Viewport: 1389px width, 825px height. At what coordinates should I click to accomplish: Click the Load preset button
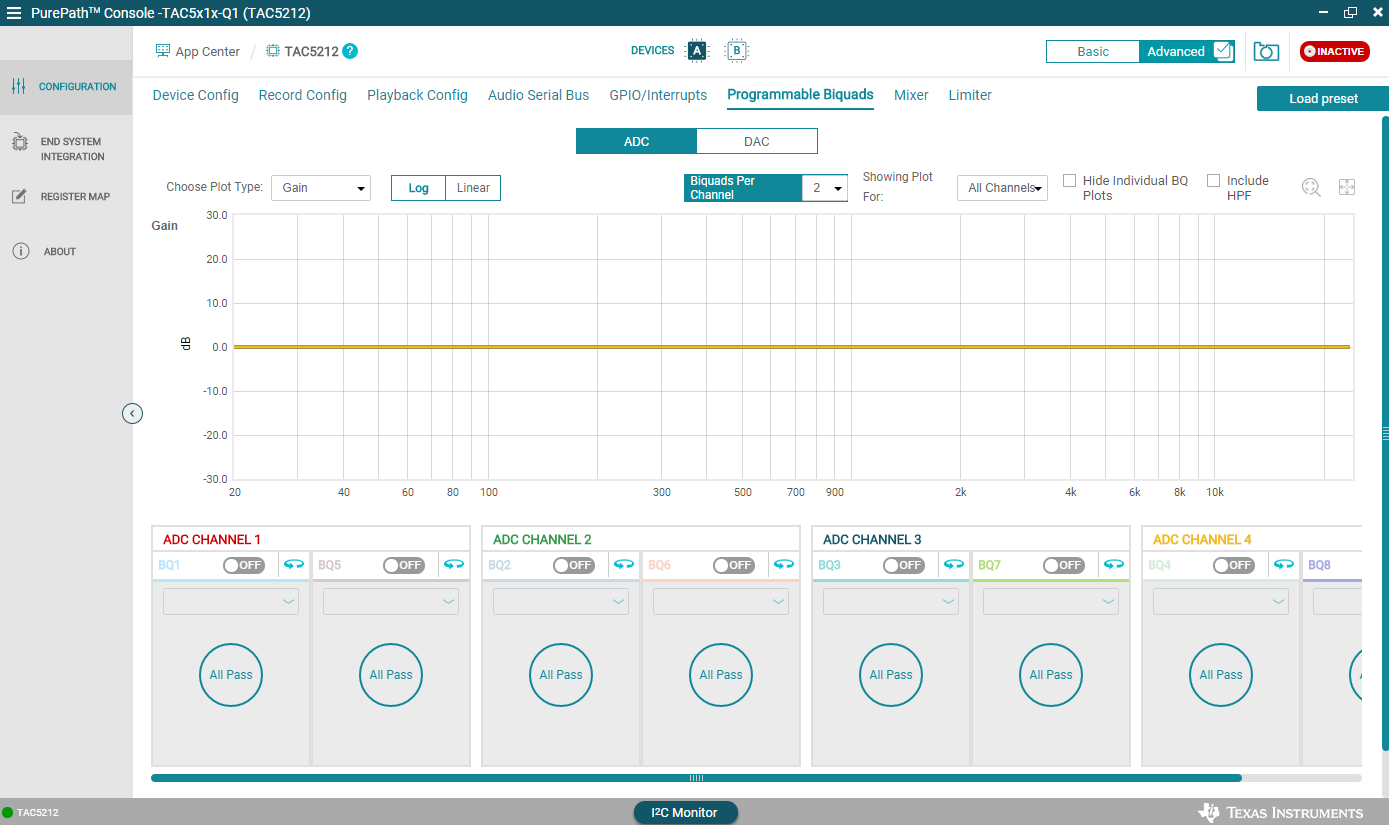[x=1323, y=99]
